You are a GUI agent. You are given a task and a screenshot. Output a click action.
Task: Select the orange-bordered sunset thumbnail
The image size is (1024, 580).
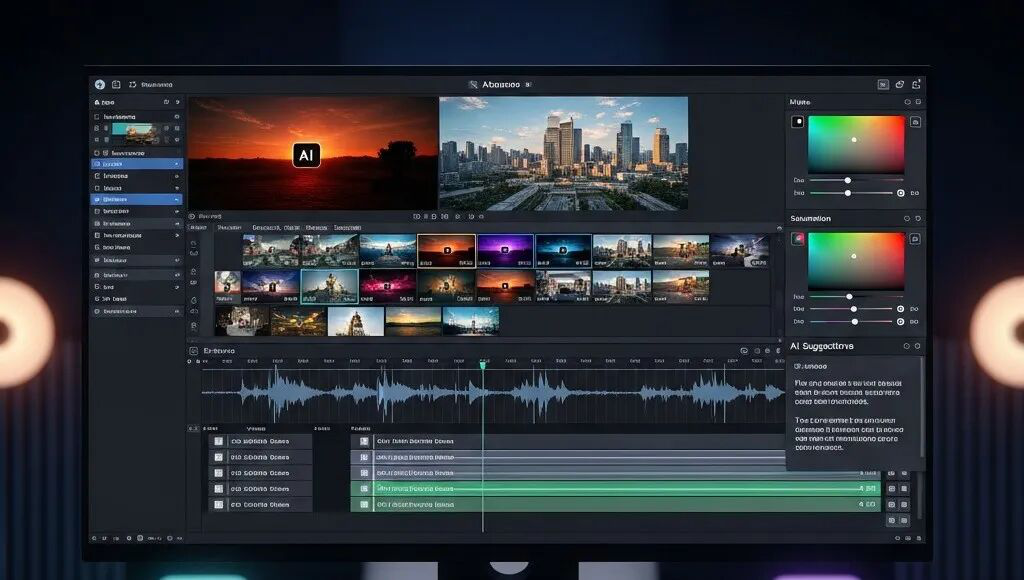coord(446,251)
